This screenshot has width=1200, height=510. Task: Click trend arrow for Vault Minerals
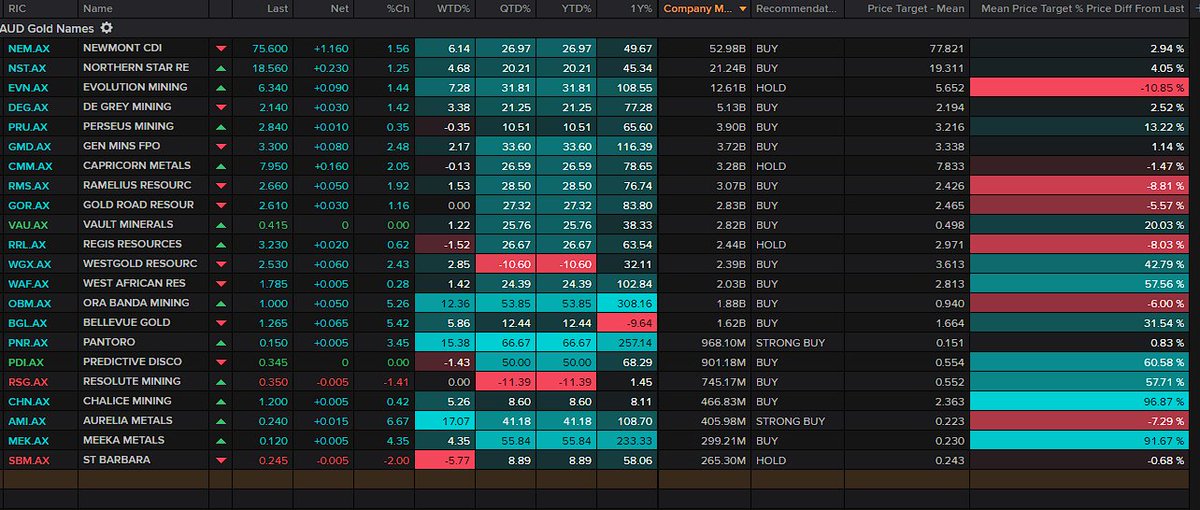click(x=221, y=225)
